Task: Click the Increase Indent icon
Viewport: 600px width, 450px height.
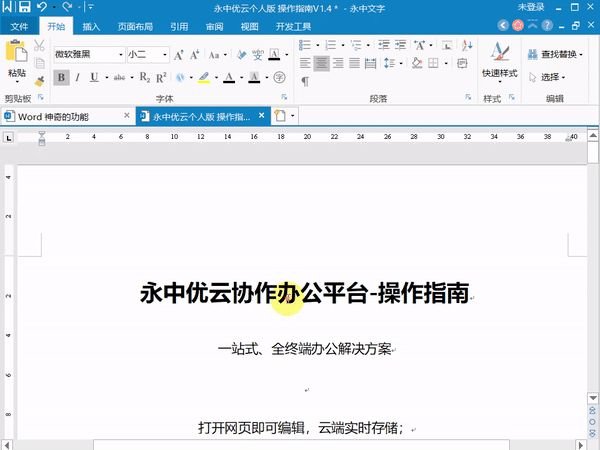Action: pos(400,45)
